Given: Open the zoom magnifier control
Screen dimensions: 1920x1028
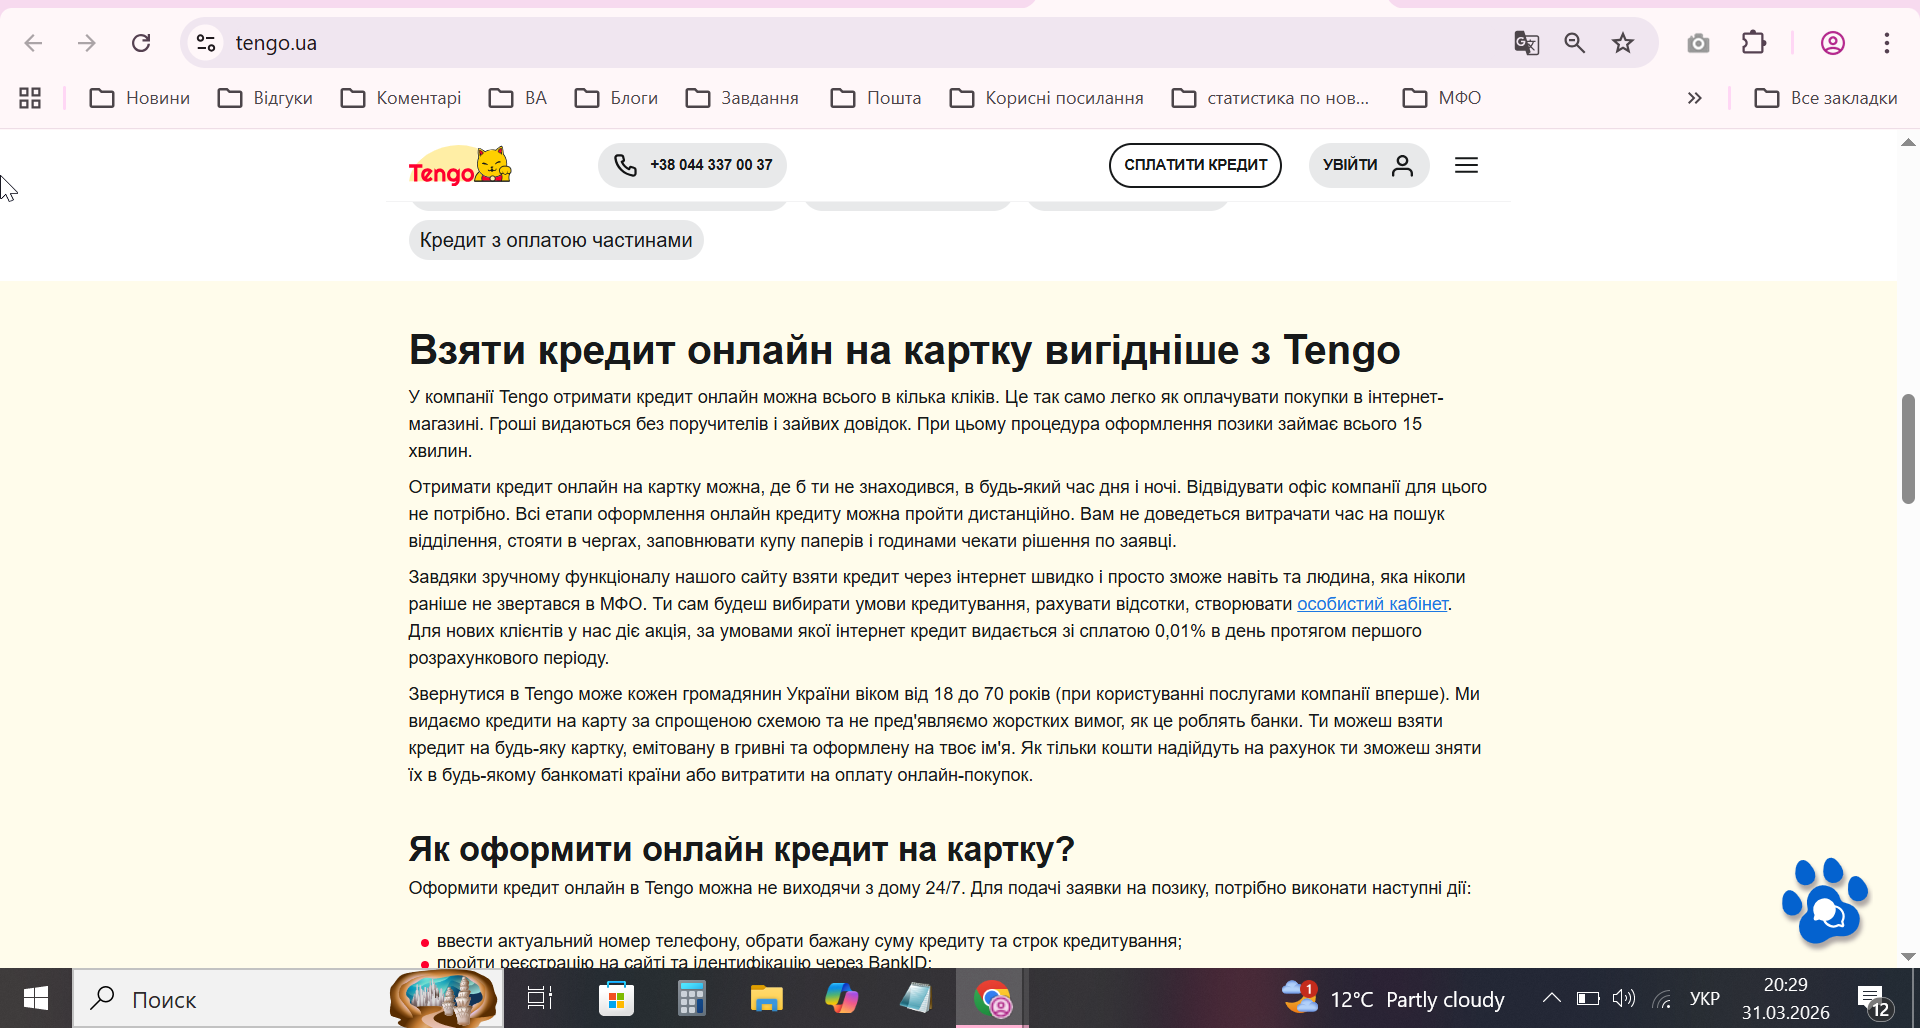Looking at the screenshot, I should (x=1575, y=43).
